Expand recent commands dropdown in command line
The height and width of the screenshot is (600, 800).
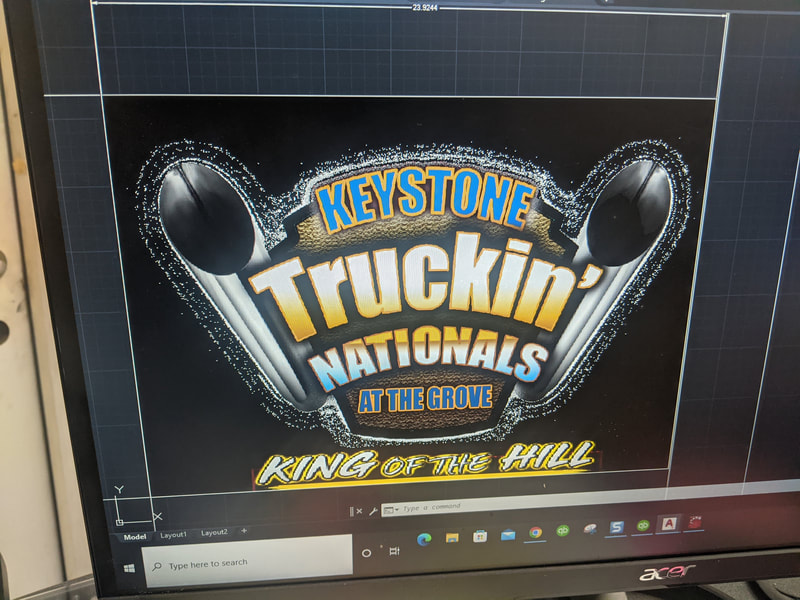391,510
